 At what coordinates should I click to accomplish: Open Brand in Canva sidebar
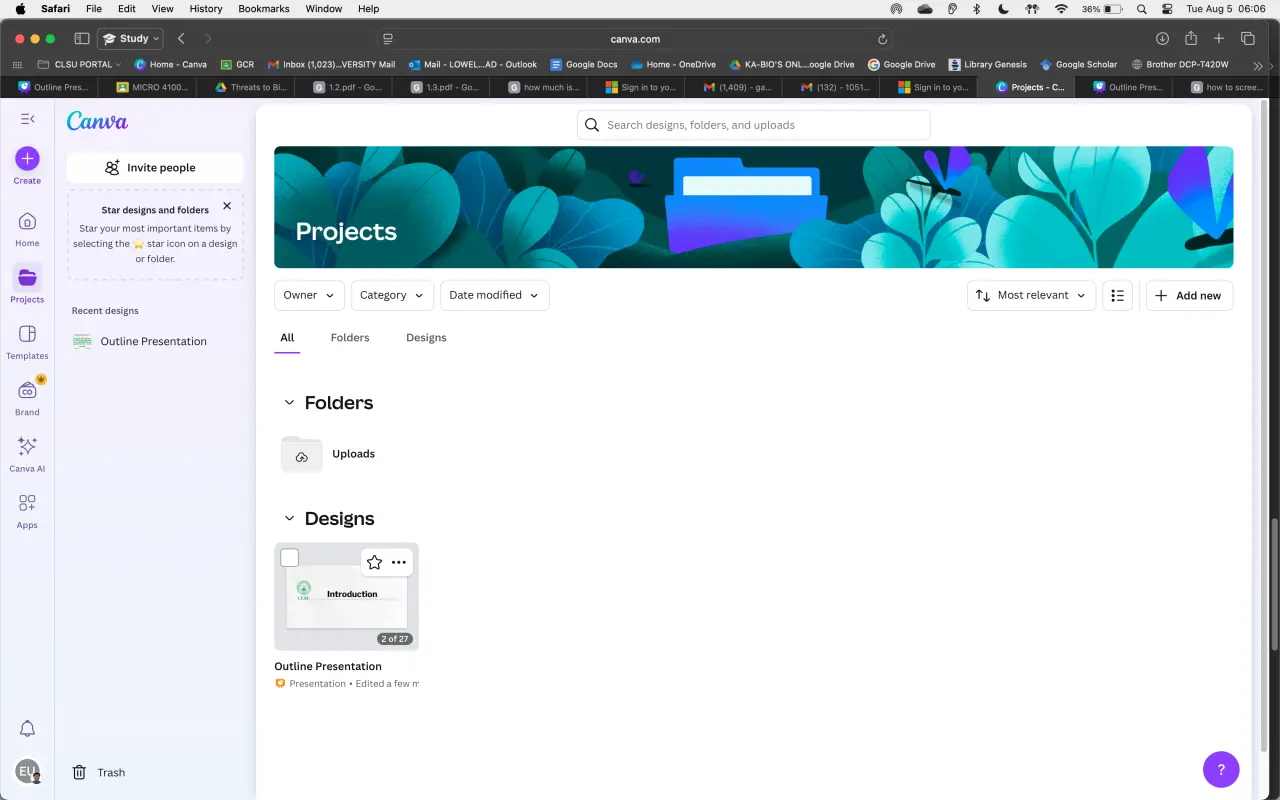pyautogui.click(x=27, y=398)
